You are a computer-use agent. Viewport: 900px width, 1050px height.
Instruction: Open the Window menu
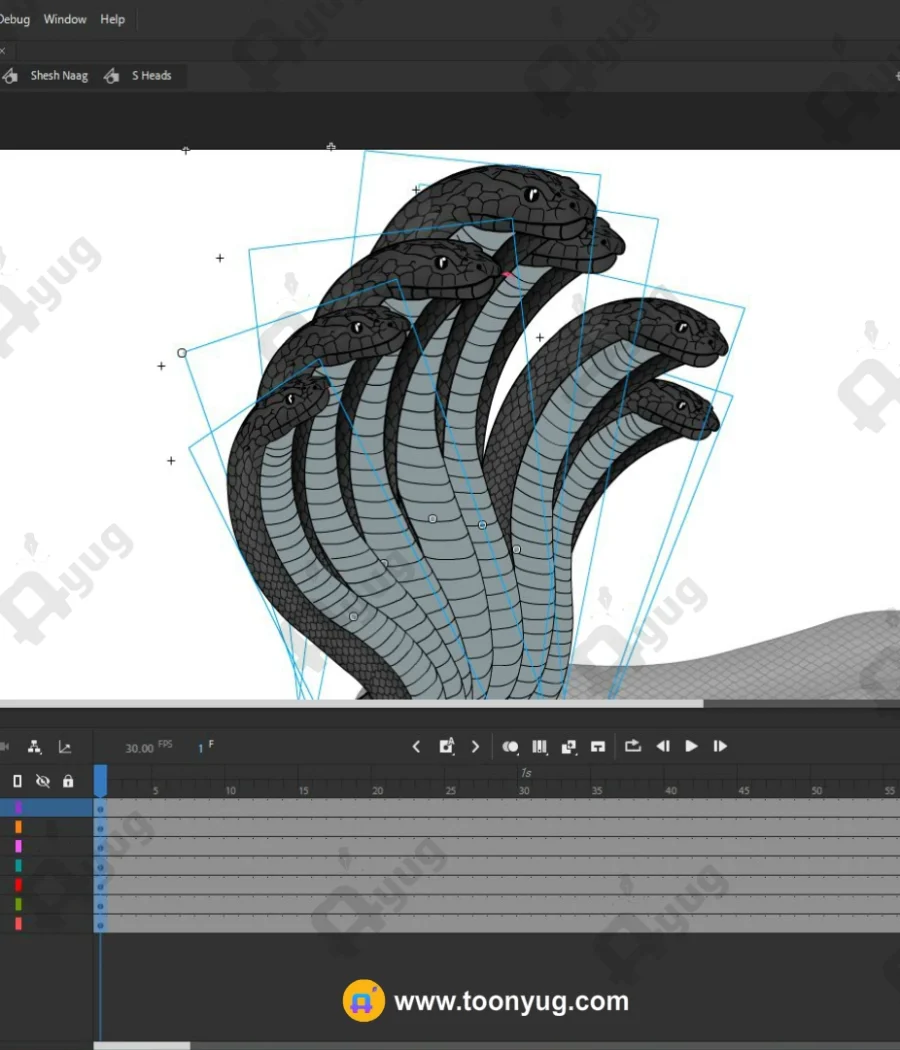(65, 19)
